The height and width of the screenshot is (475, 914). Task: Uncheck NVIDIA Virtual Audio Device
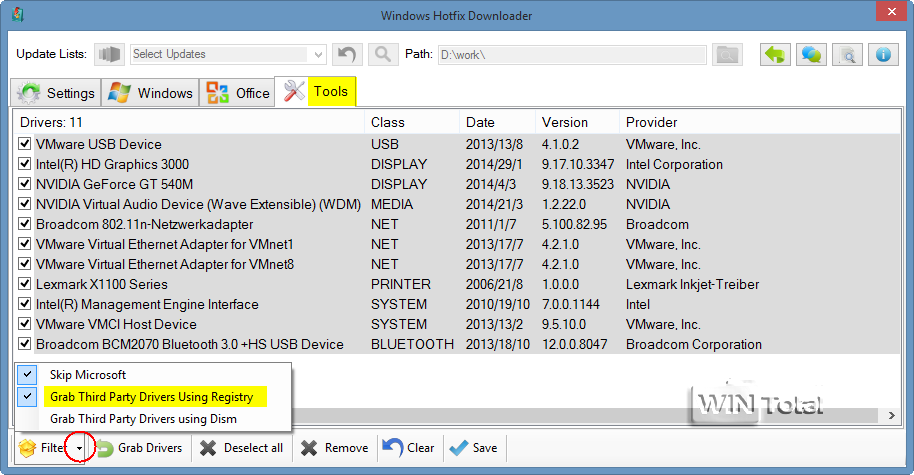click(x=24, y=203)
